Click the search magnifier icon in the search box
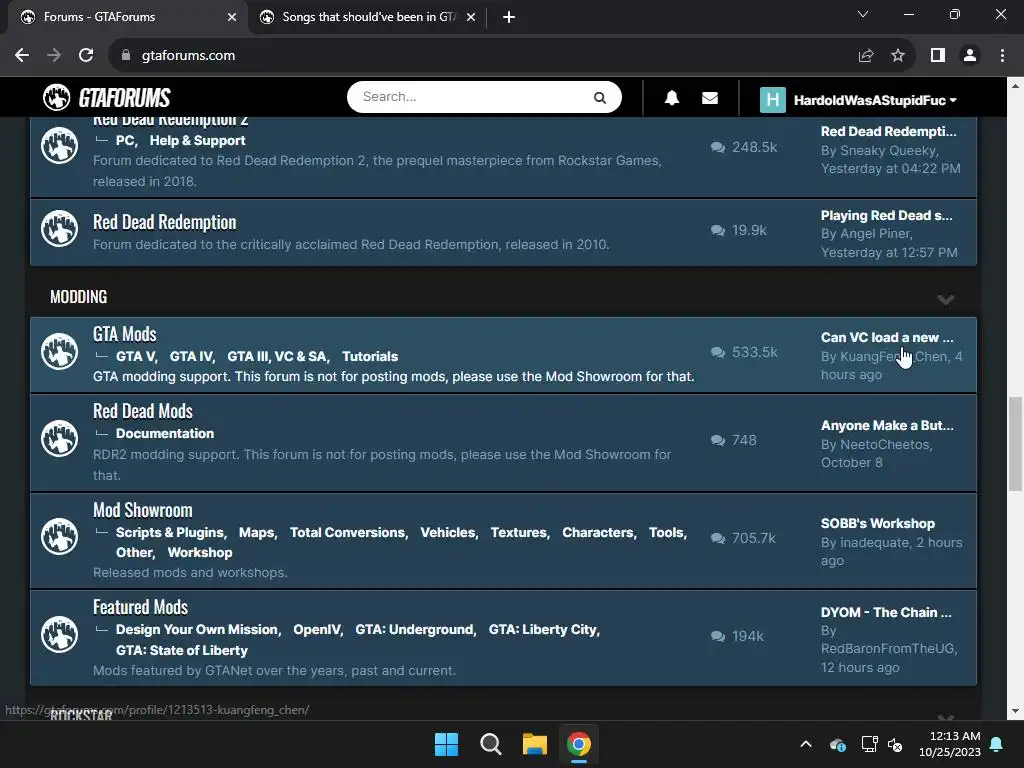 pyautogui.click(x=600, y=98)
